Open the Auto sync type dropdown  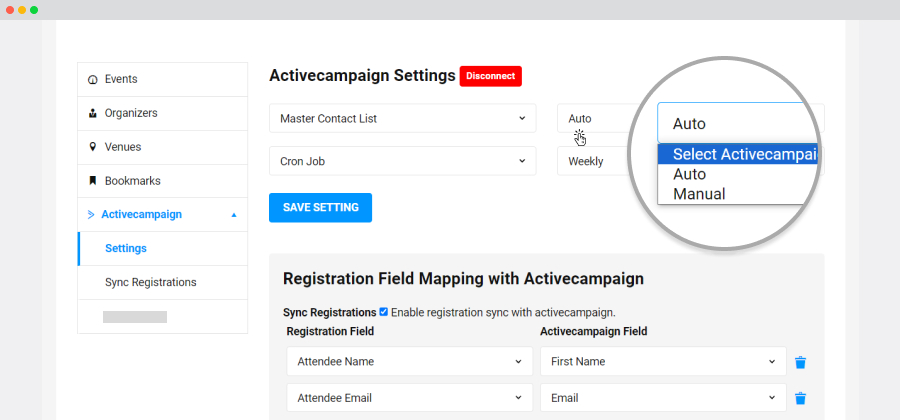click(x=593, y=119)
